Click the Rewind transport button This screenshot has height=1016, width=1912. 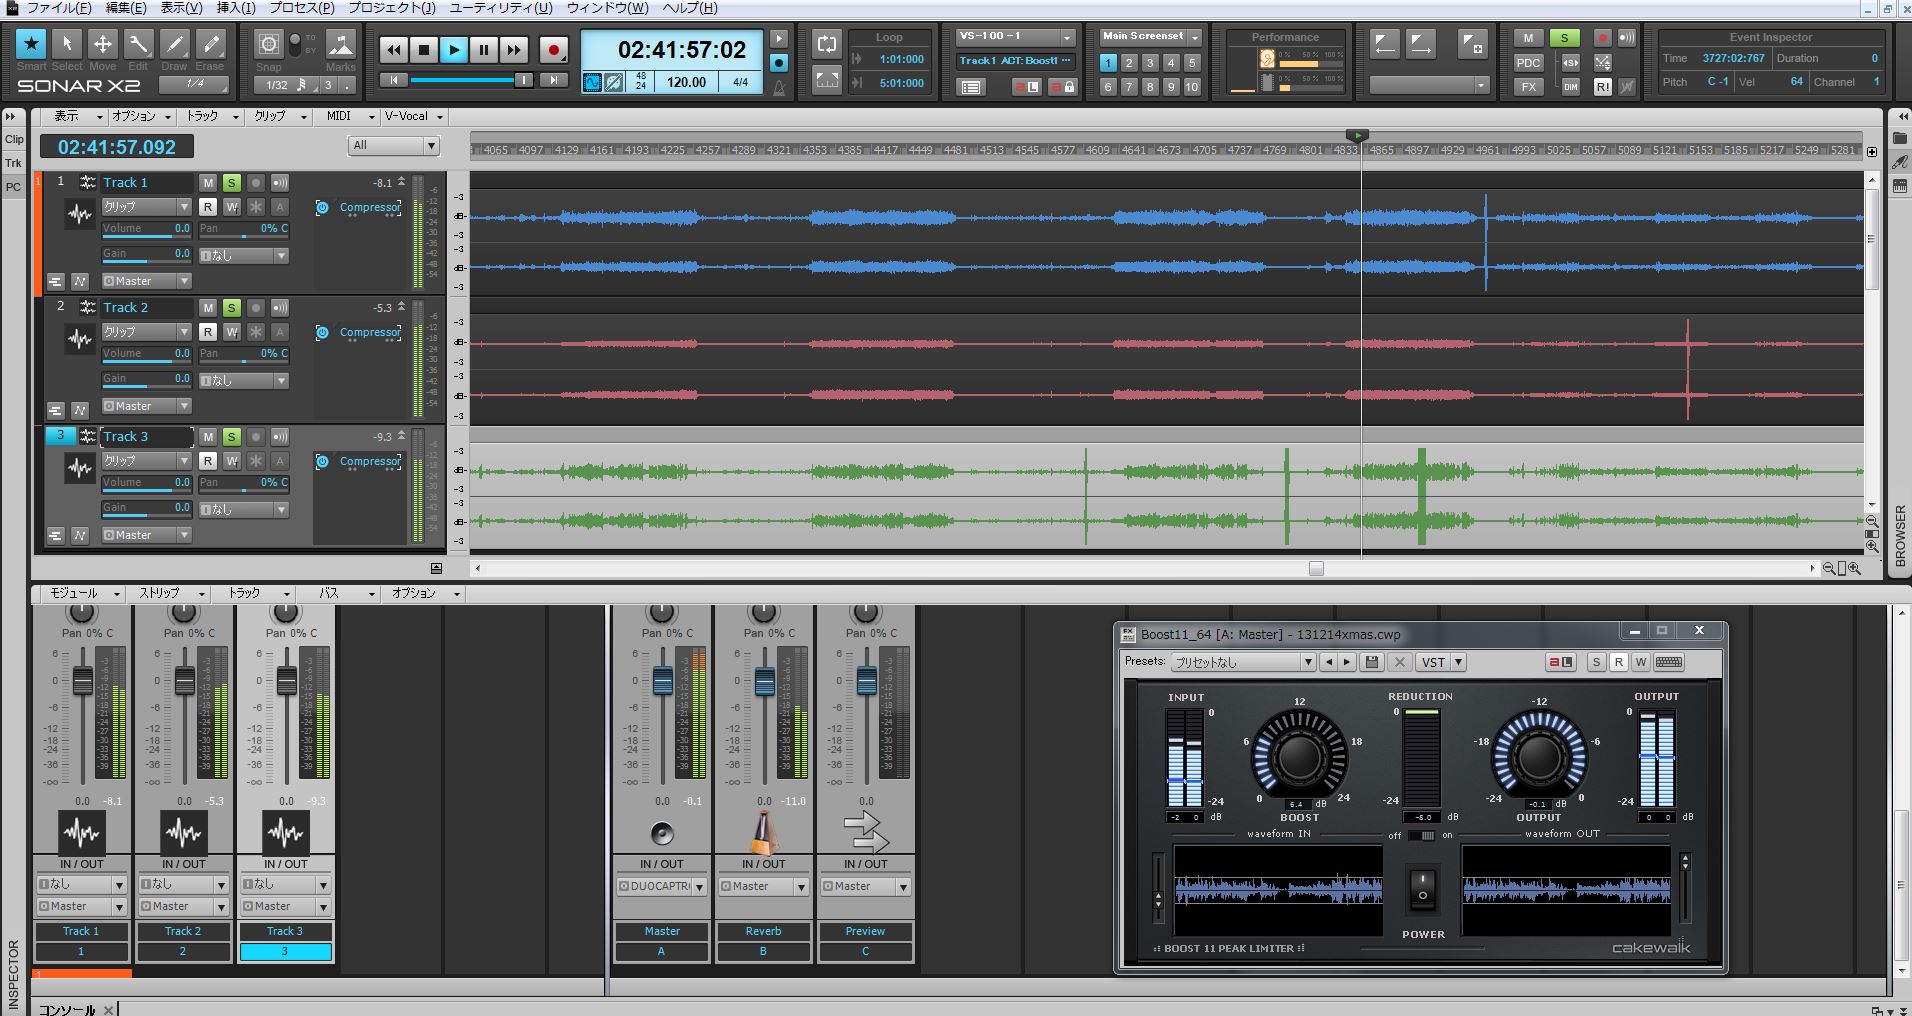click(x=394, y=50)
